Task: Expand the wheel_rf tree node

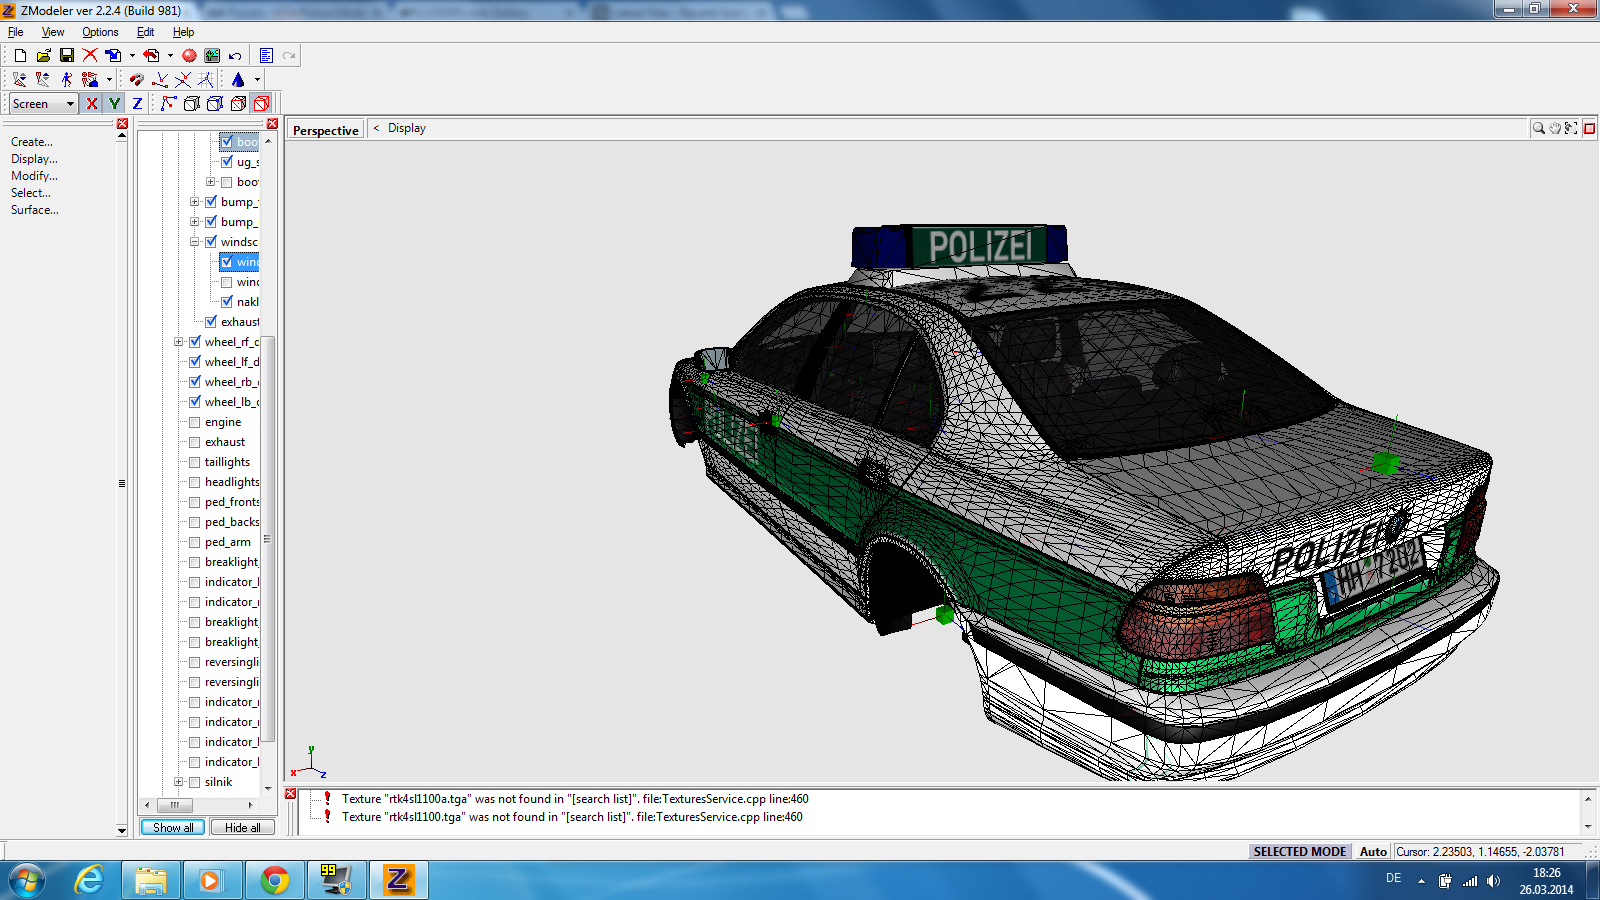Action: coord(179,342)
